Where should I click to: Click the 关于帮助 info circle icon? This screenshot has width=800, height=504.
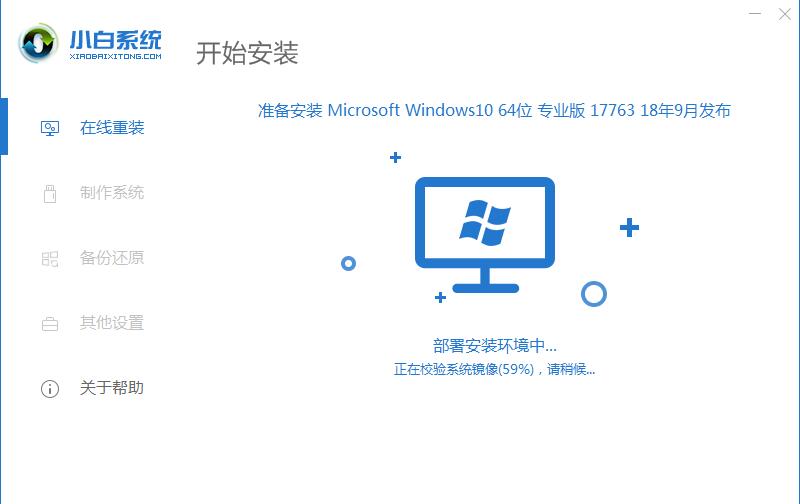[x=49, y=389]
